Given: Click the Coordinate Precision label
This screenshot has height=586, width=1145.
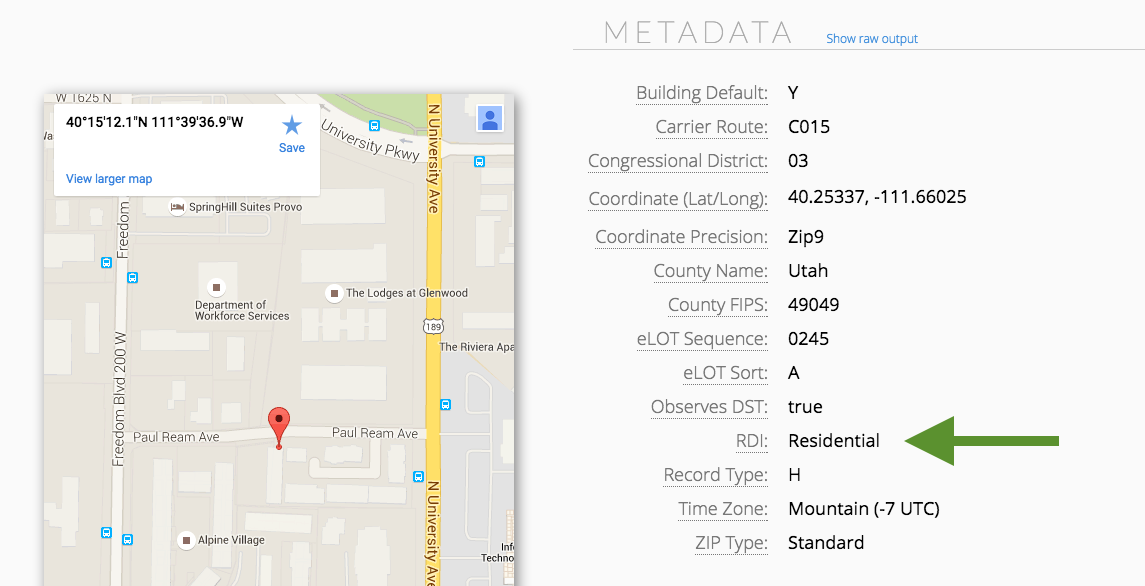Looking at the screenshot, I should tap(681, 237).
